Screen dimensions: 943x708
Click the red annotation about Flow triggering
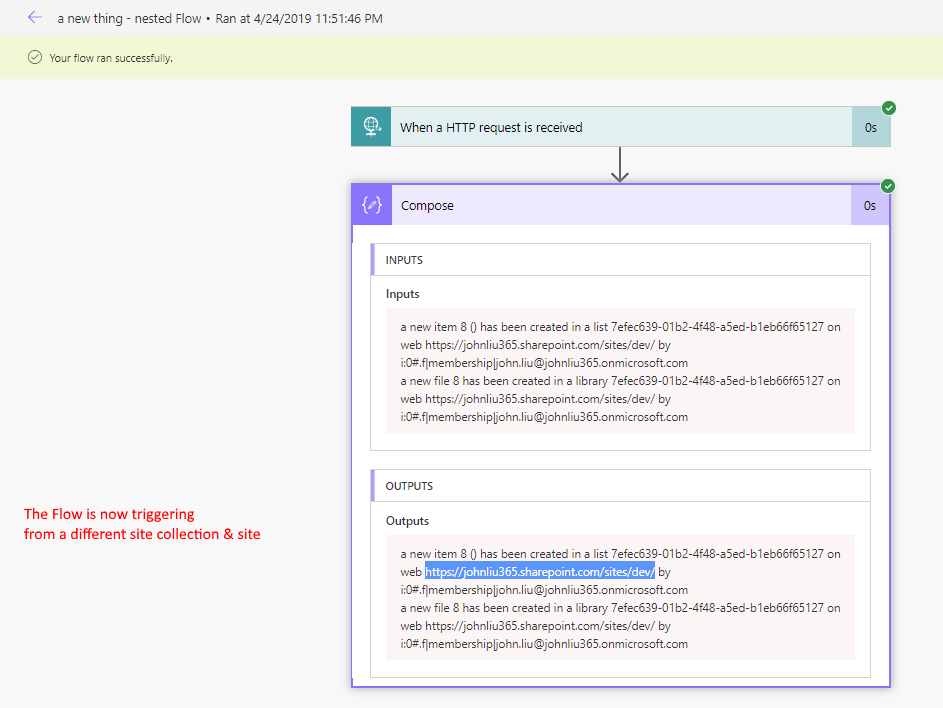142,524
